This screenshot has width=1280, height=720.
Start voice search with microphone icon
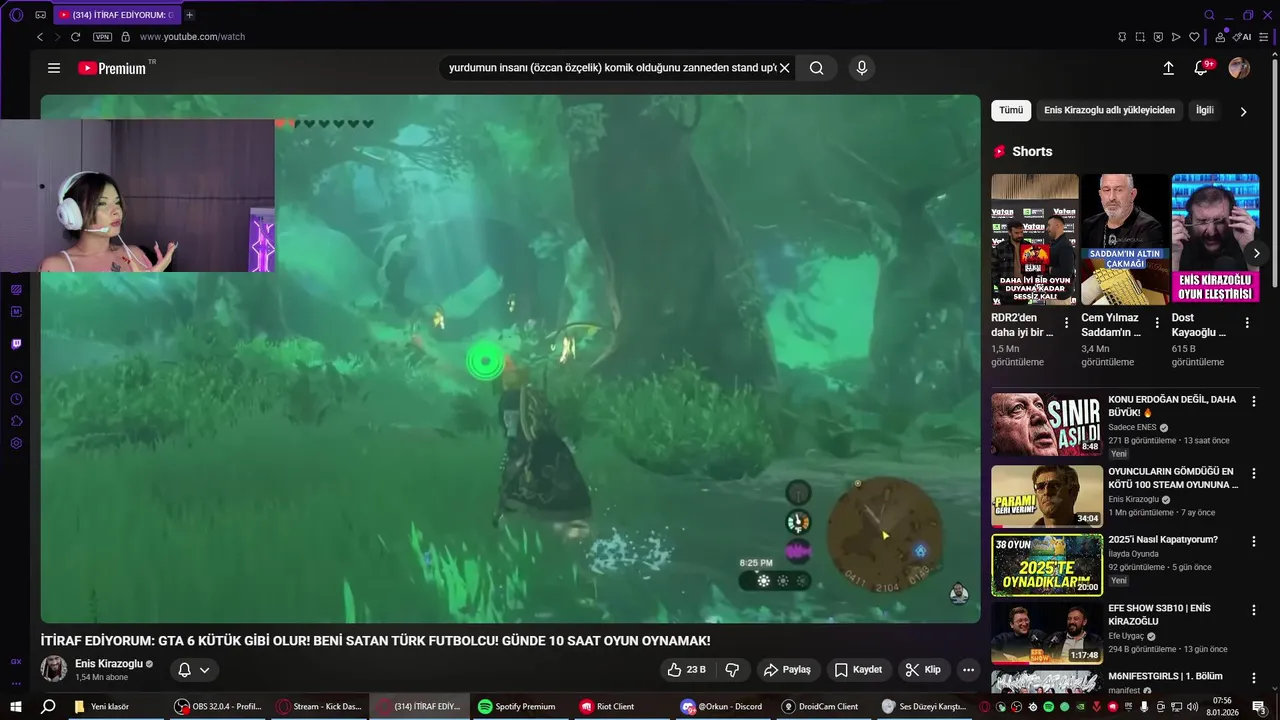coord(862,68)
